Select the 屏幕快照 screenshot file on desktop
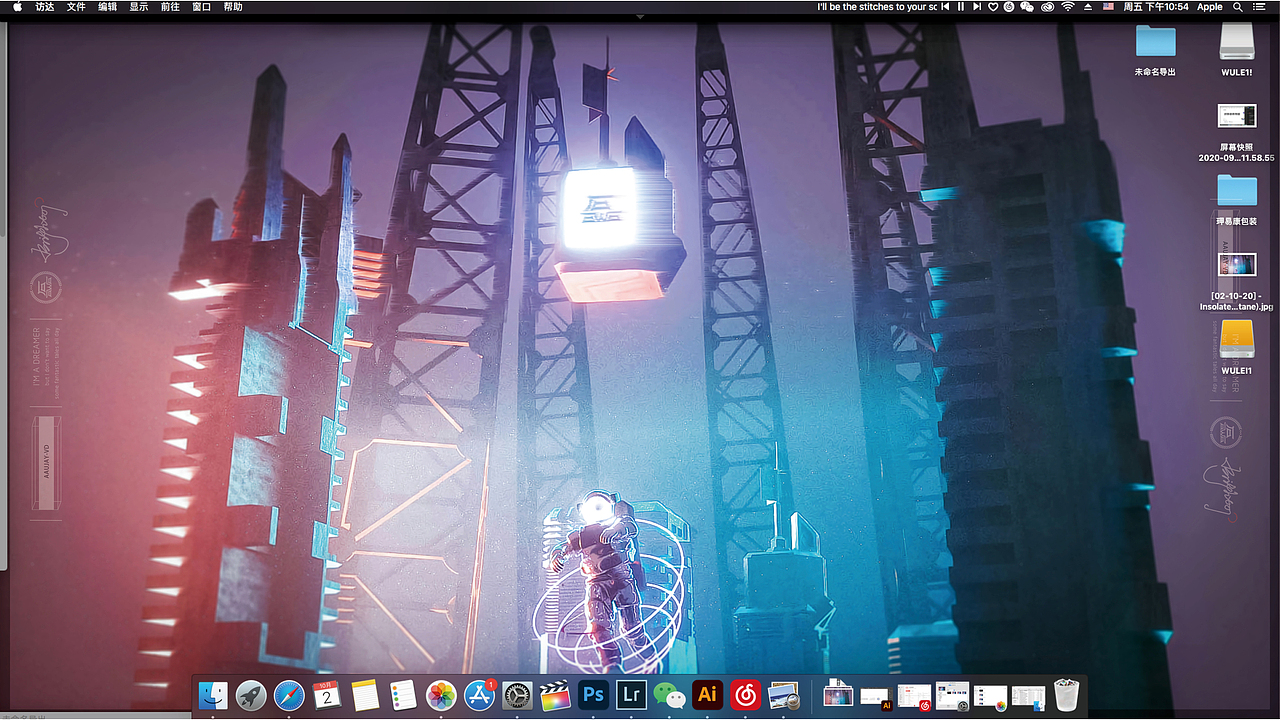Viewport: 1280px width, 720px height. click(1237, 131)
